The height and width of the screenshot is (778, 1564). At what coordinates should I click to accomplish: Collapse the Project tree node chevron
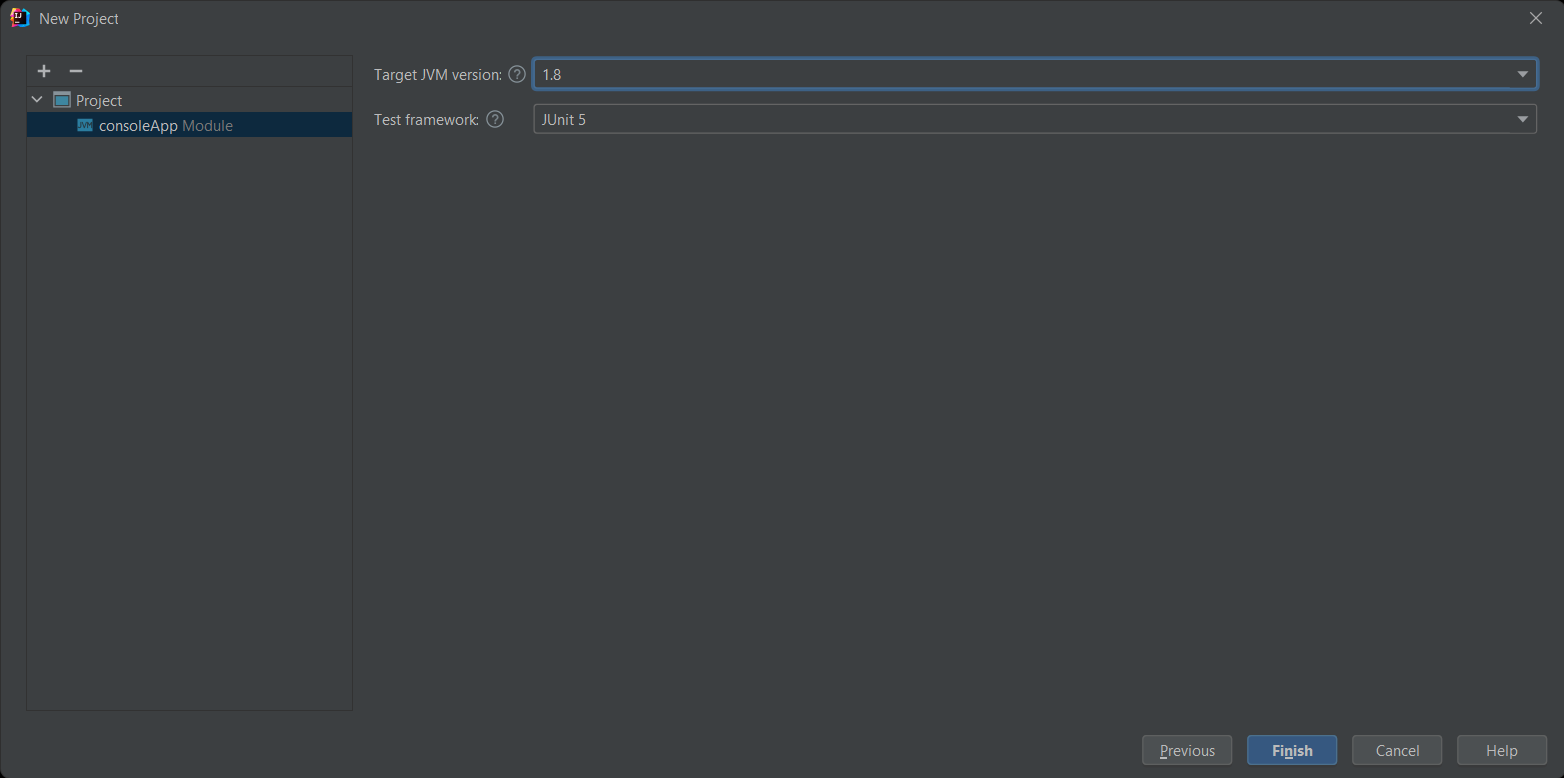click(38, 100)
